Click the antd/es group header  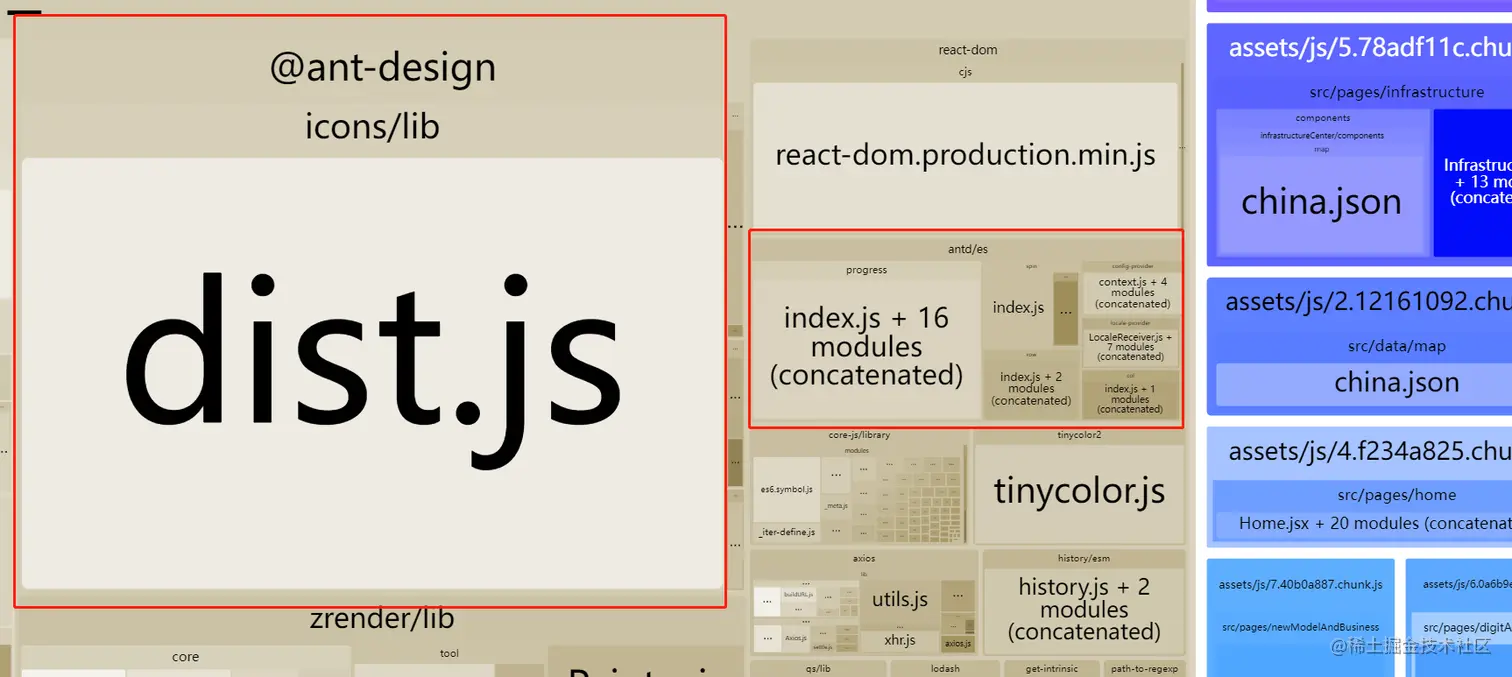(967, 249)
